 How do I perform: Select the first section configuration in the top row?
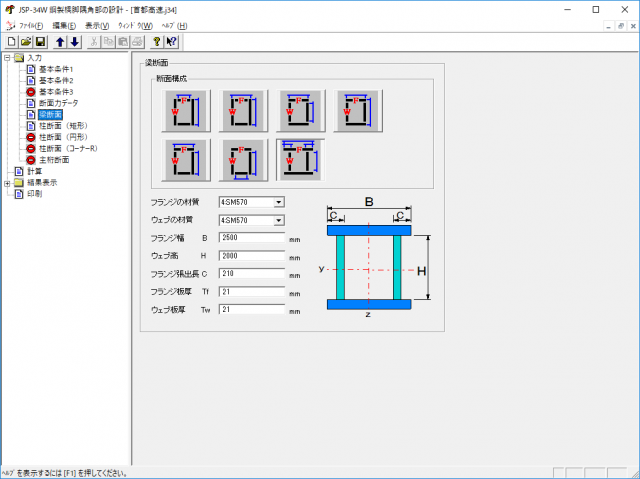tap(185, 112)
